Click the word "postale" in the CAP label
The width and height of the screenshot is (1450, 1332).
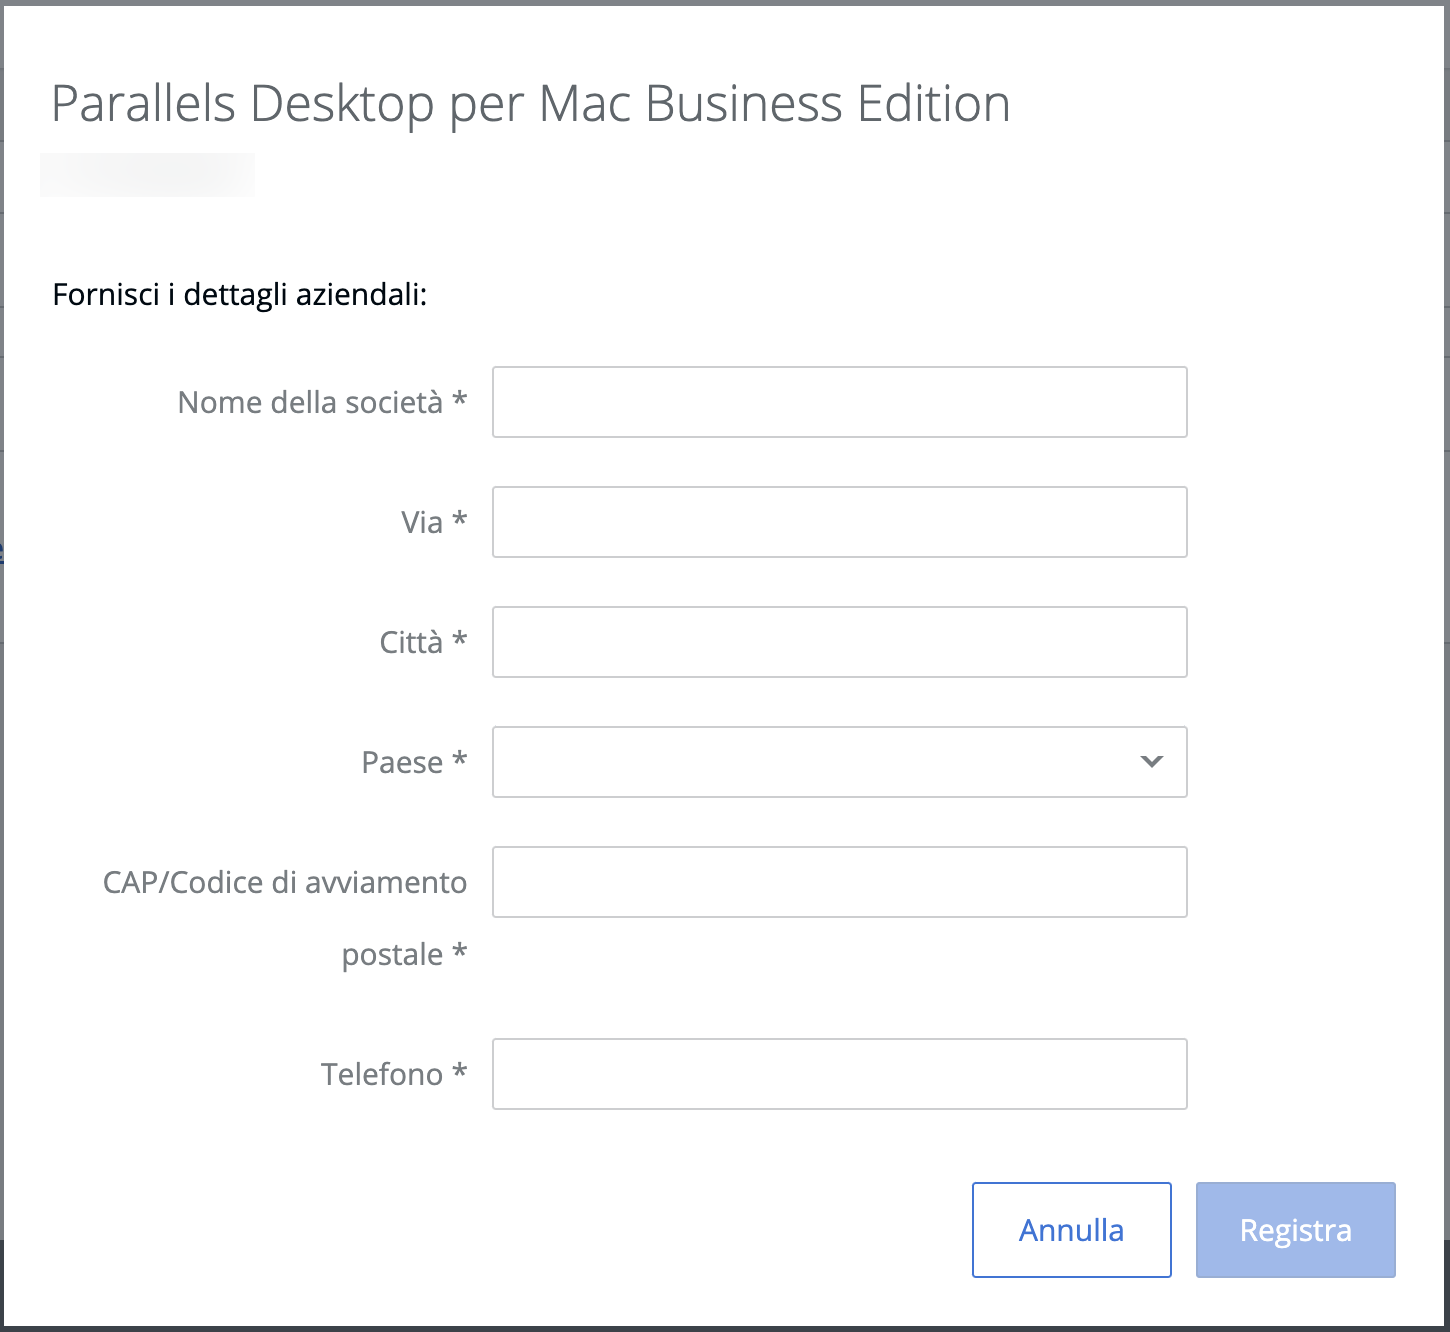pos(392,955)
